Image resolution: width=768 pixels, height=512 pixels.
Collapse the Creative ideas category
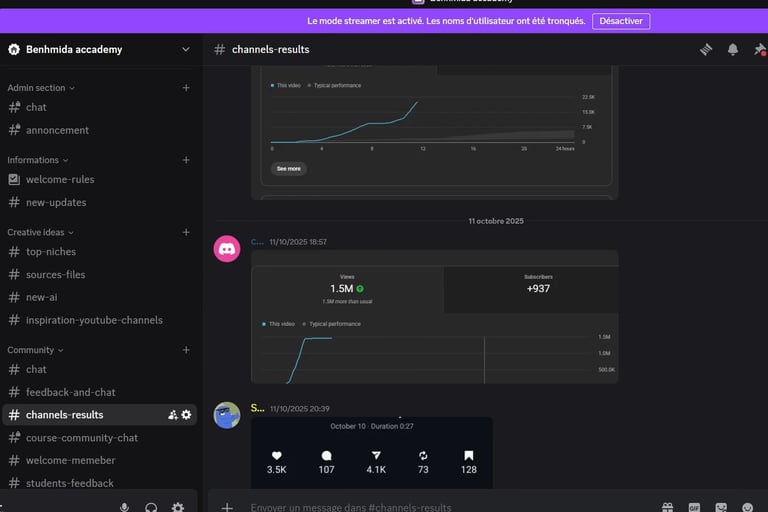click(x=40, y=232)
